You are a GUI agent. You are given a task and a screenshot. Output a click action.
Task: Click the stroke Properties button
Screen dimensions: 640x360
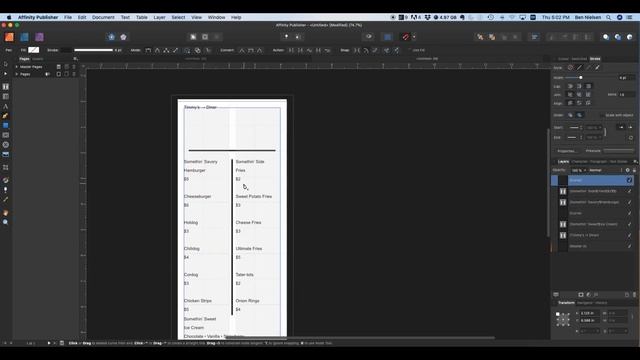(x=567, y=151)
